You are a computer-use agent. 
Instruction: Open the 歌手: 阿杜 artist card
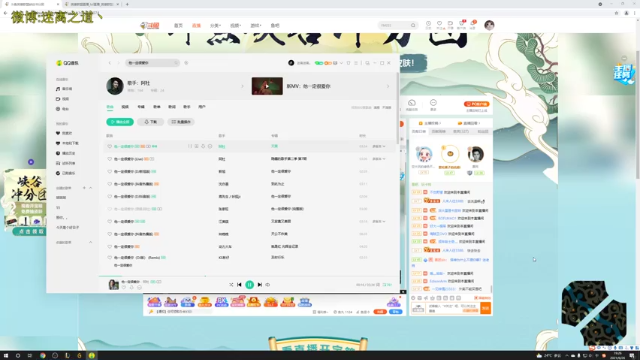click(x=176, y=86)
